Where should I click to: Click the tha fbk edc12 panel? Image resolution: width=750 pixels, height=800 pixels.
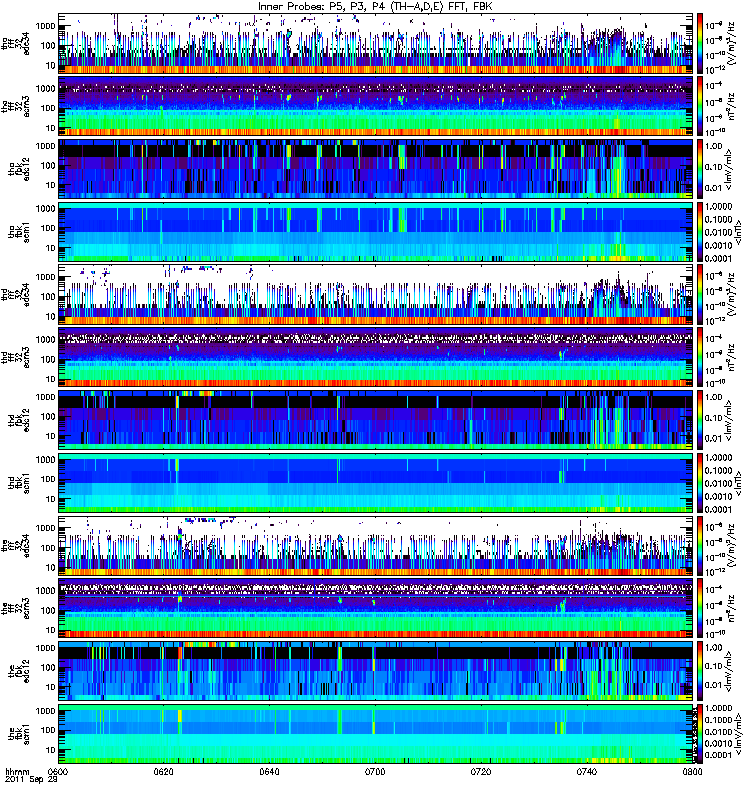pyautogui.click(x=376, y=169)
